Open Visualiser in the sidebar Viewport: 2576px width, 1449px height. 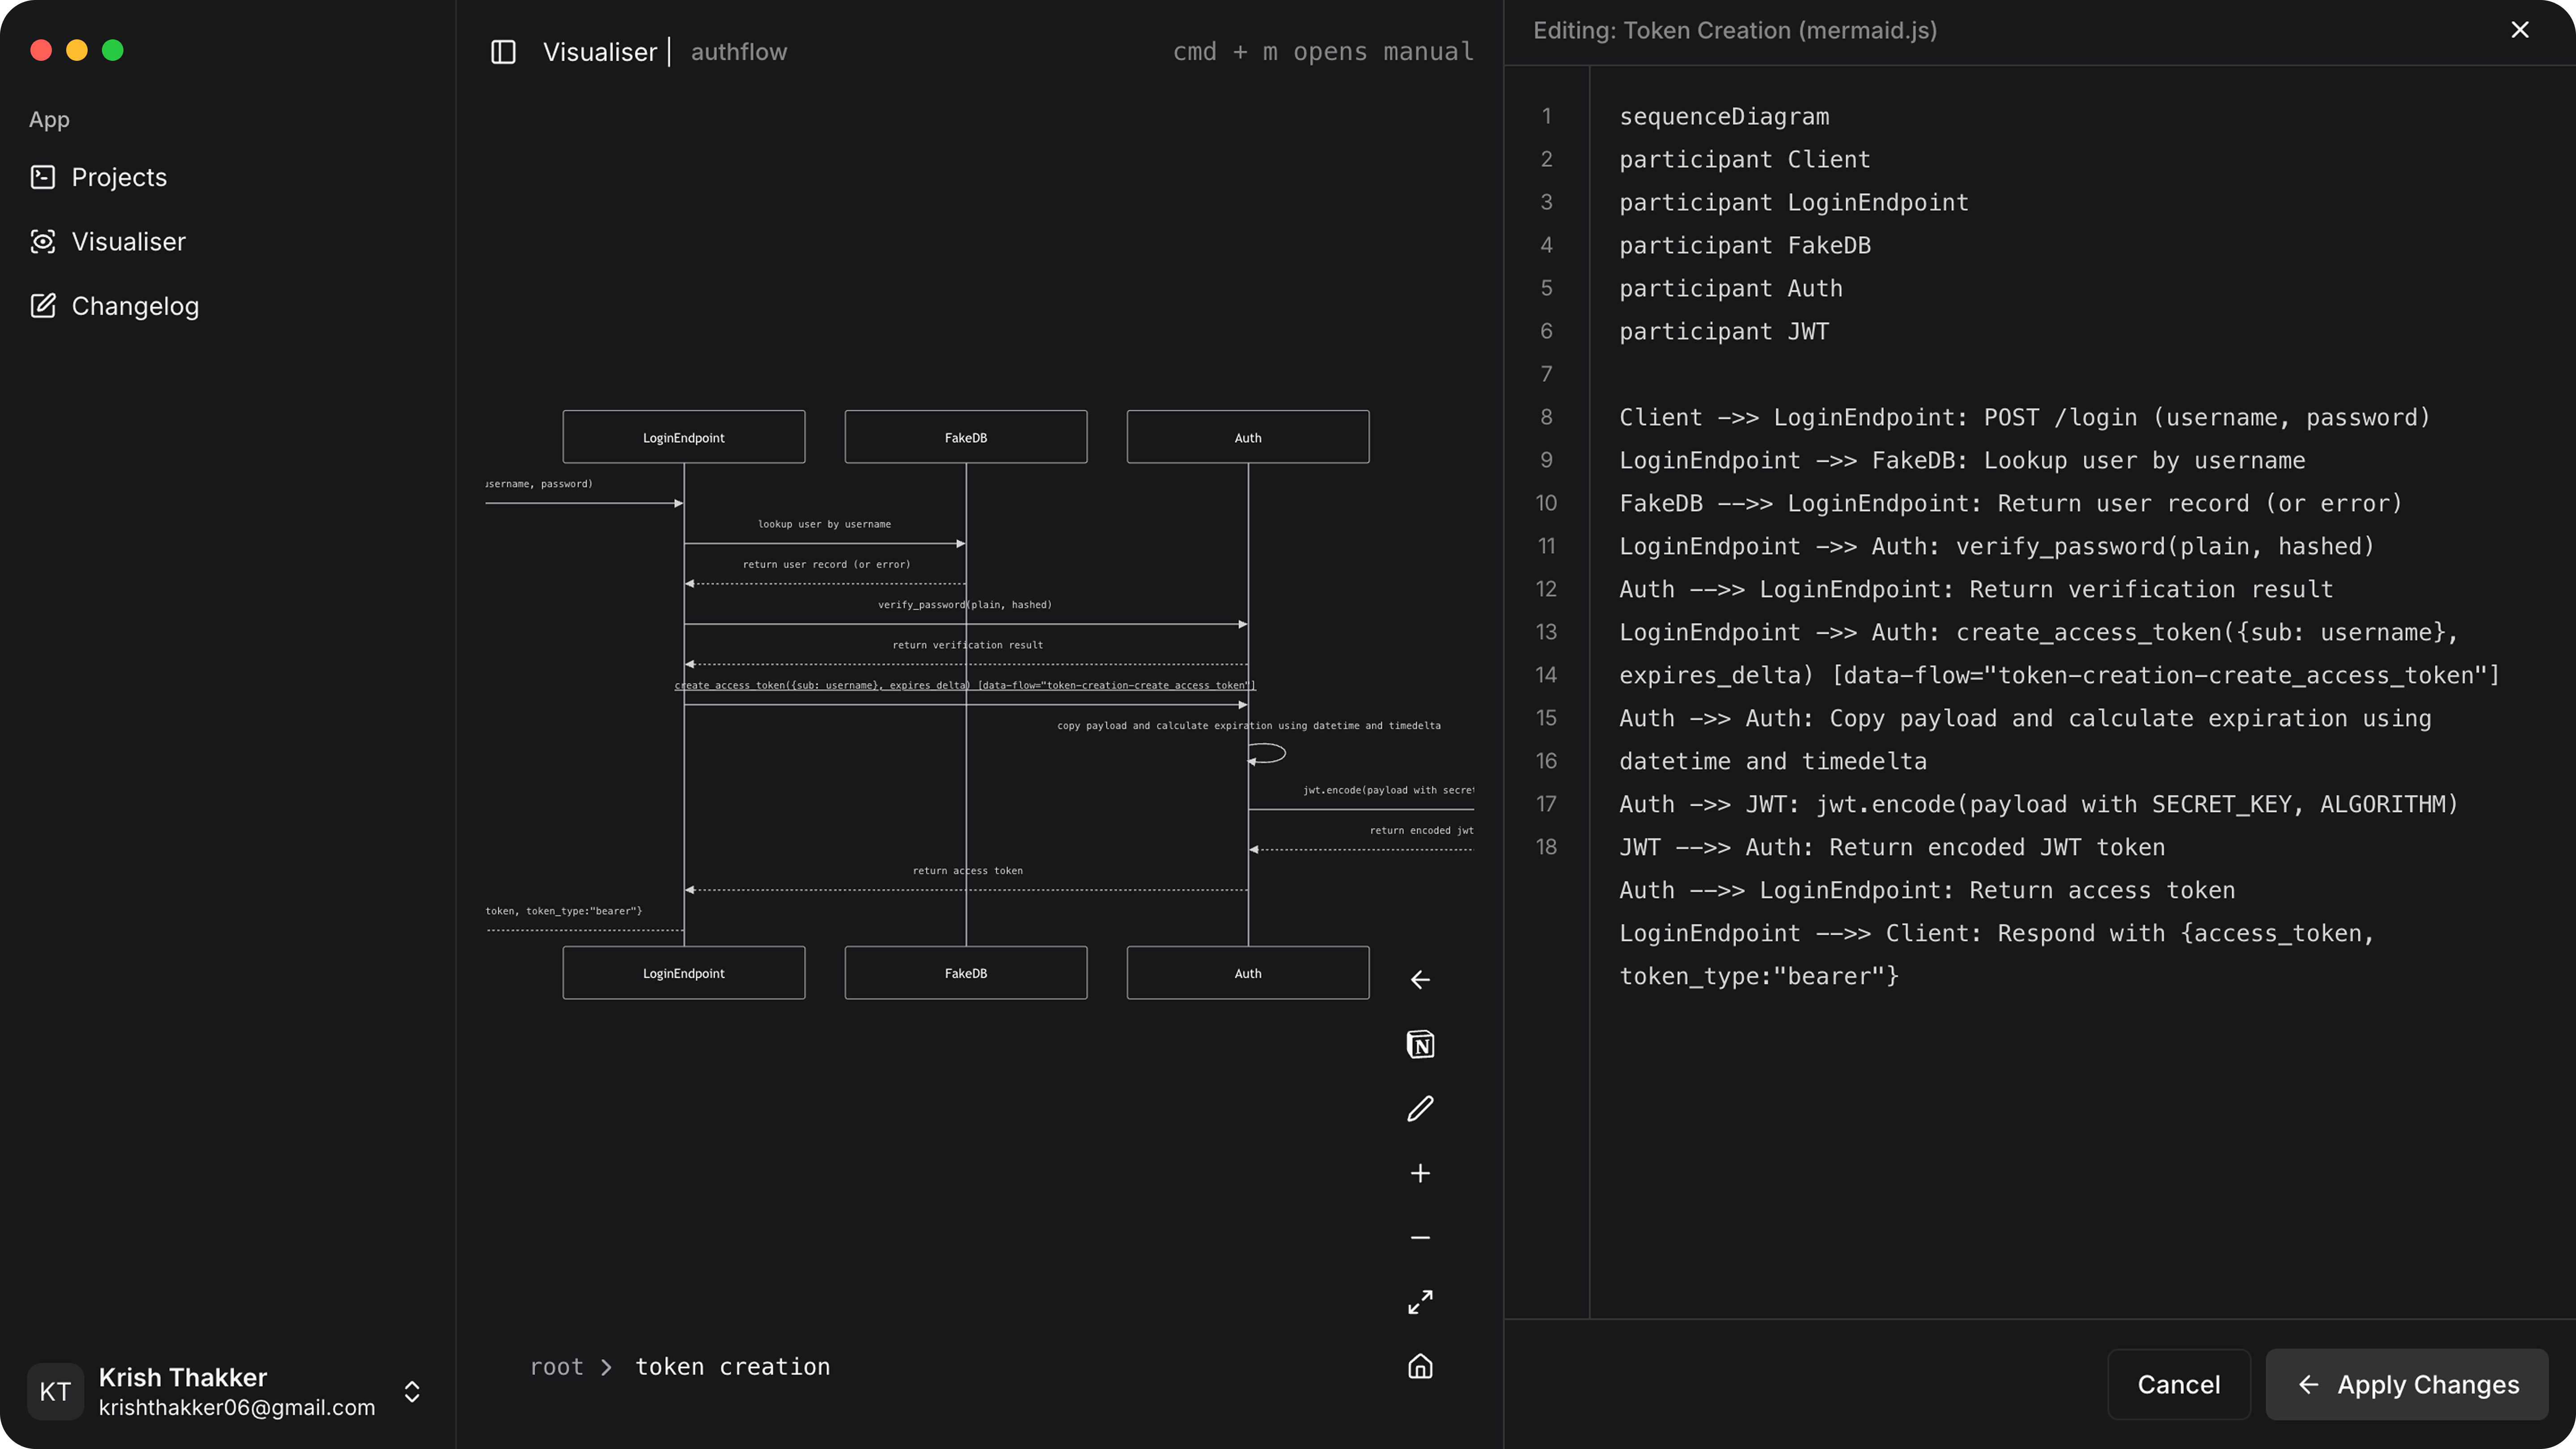click(x=129, y=241)
